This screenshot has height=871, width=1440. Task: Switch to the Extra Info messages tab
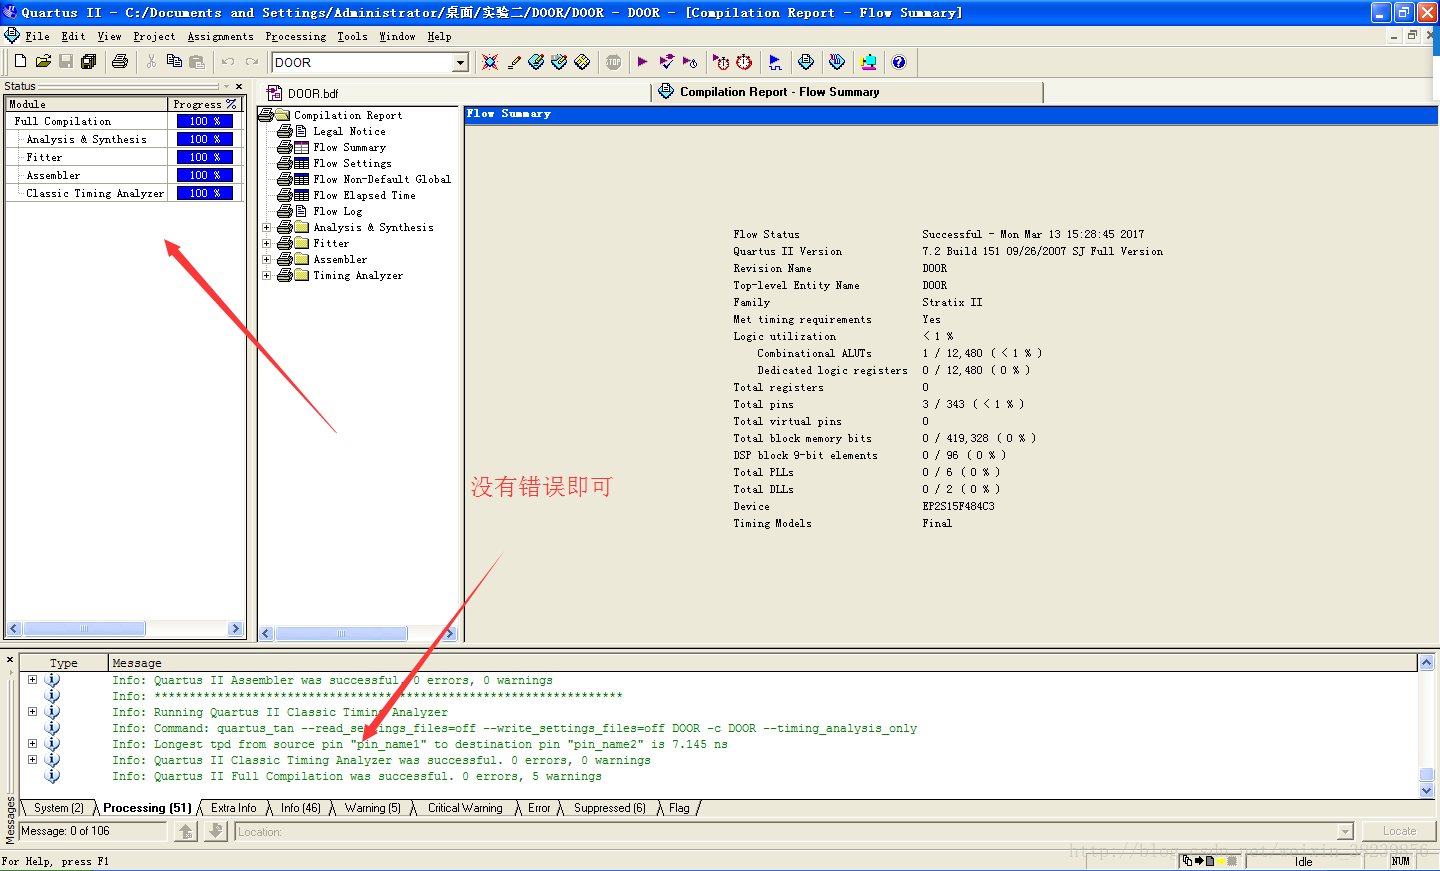coord(233,808)
